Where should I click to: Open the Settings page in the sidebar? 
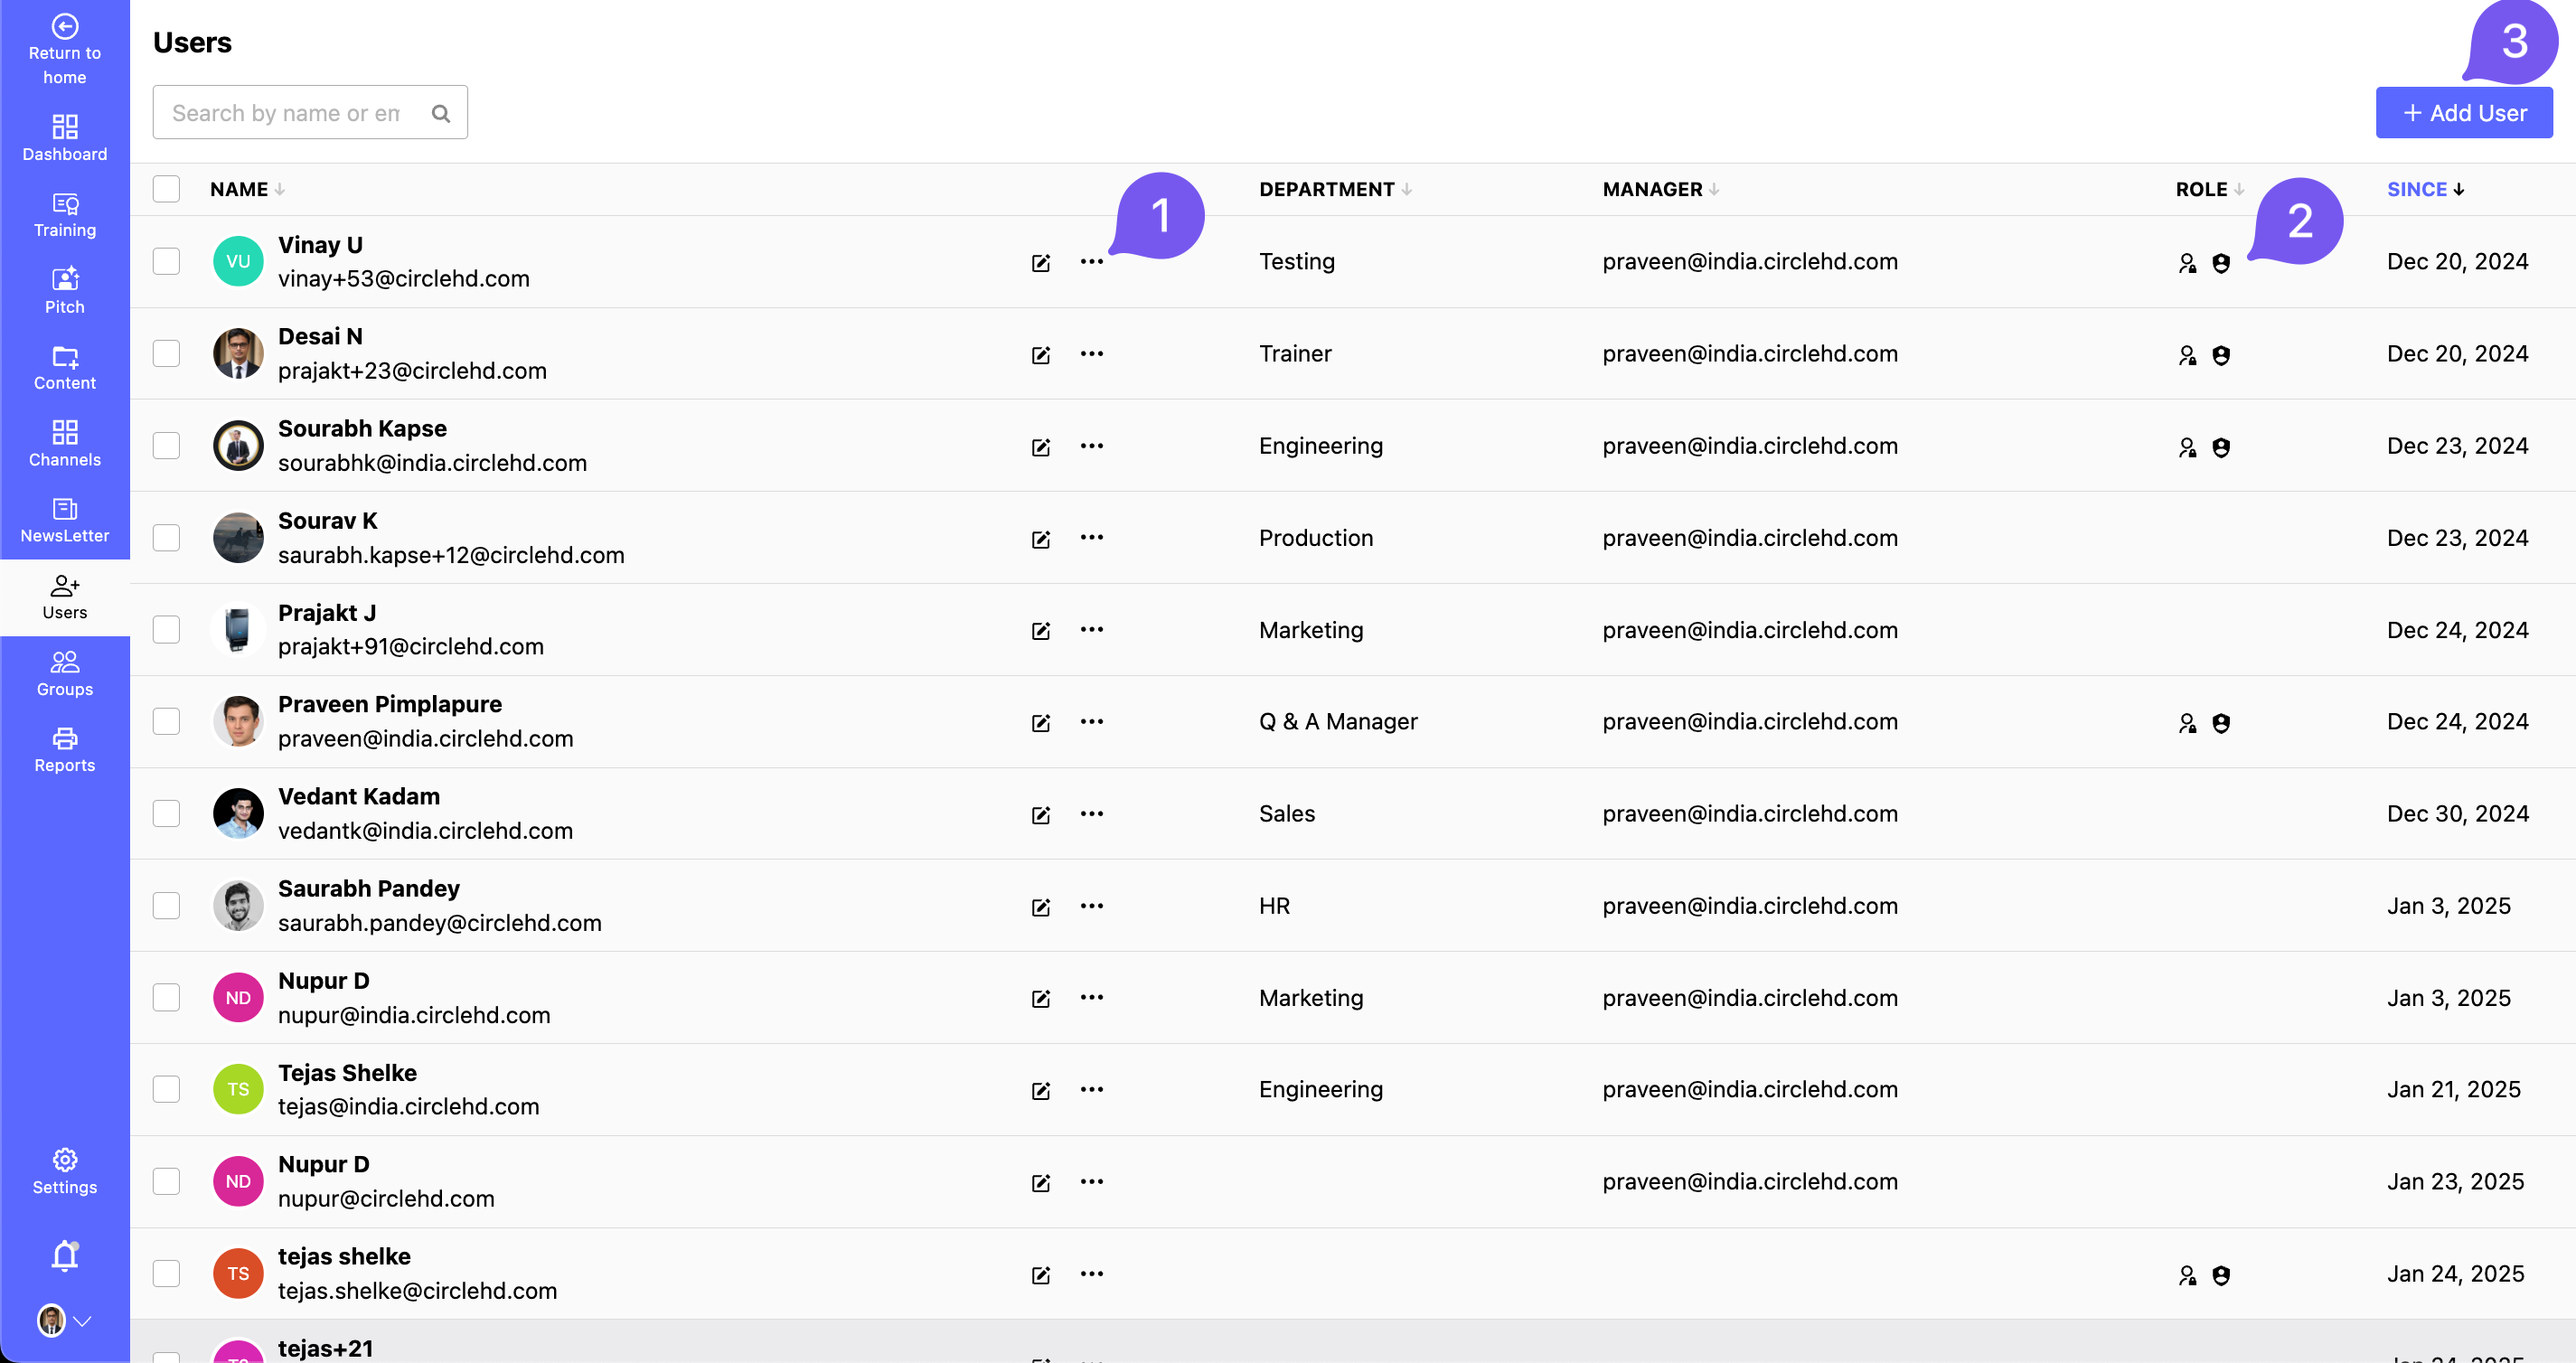coord(65,1171)
